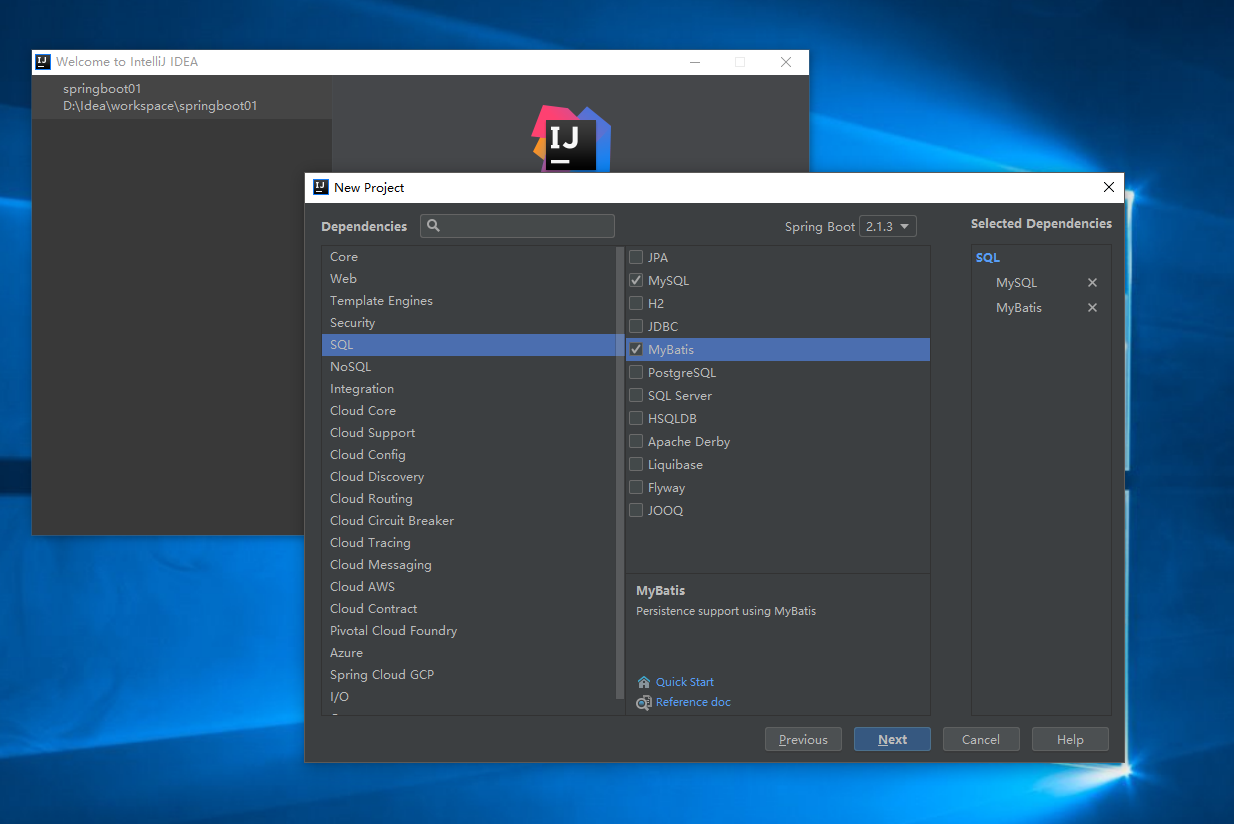Select the Core category
The height and width of the screenshot is (824, 1234).
tap(468, 257)
